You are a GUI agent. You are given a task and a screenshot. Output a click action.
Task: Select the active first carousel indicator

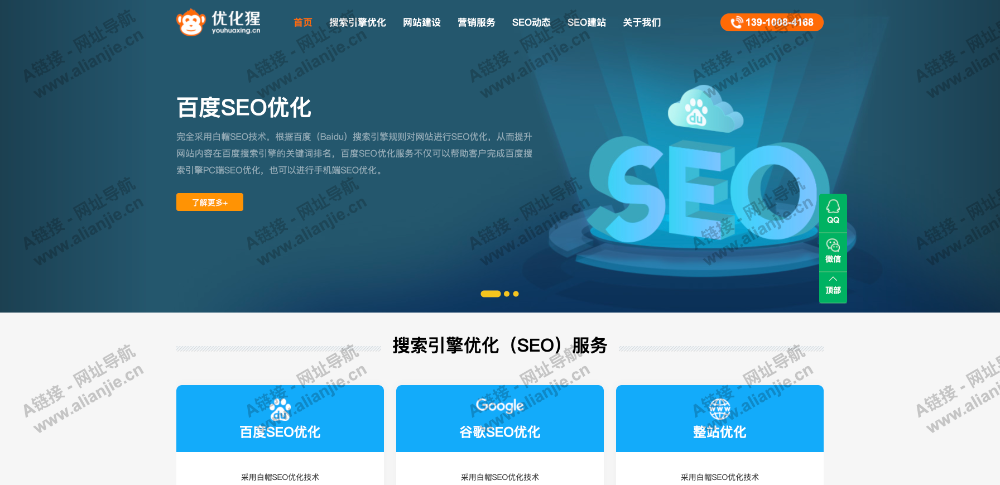pos(490,294)
